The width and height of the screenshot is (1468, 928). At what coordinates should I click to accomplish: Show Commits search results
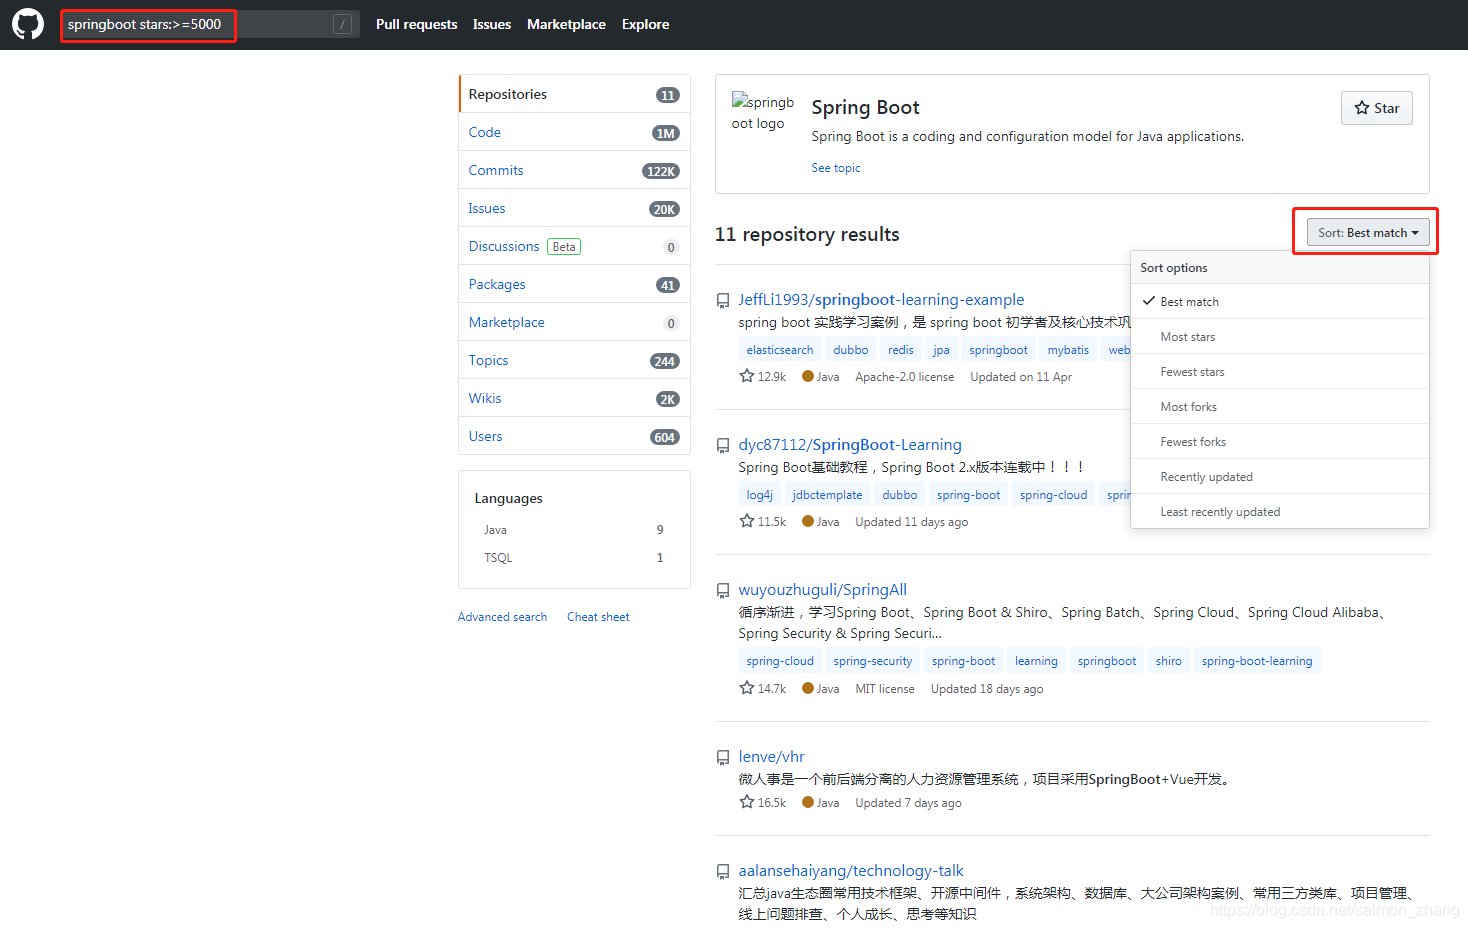[x=574, y=170]
